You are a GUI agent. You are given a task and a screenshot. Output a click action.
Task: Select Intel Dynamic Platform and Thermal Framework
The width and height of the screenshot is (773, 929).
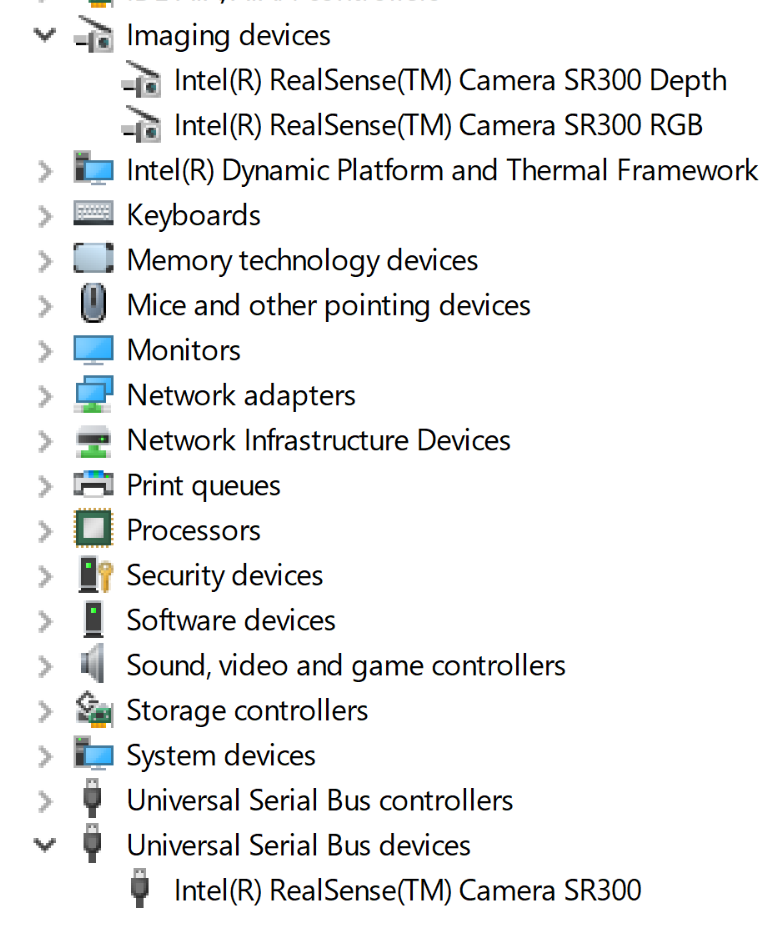point(442,171)
